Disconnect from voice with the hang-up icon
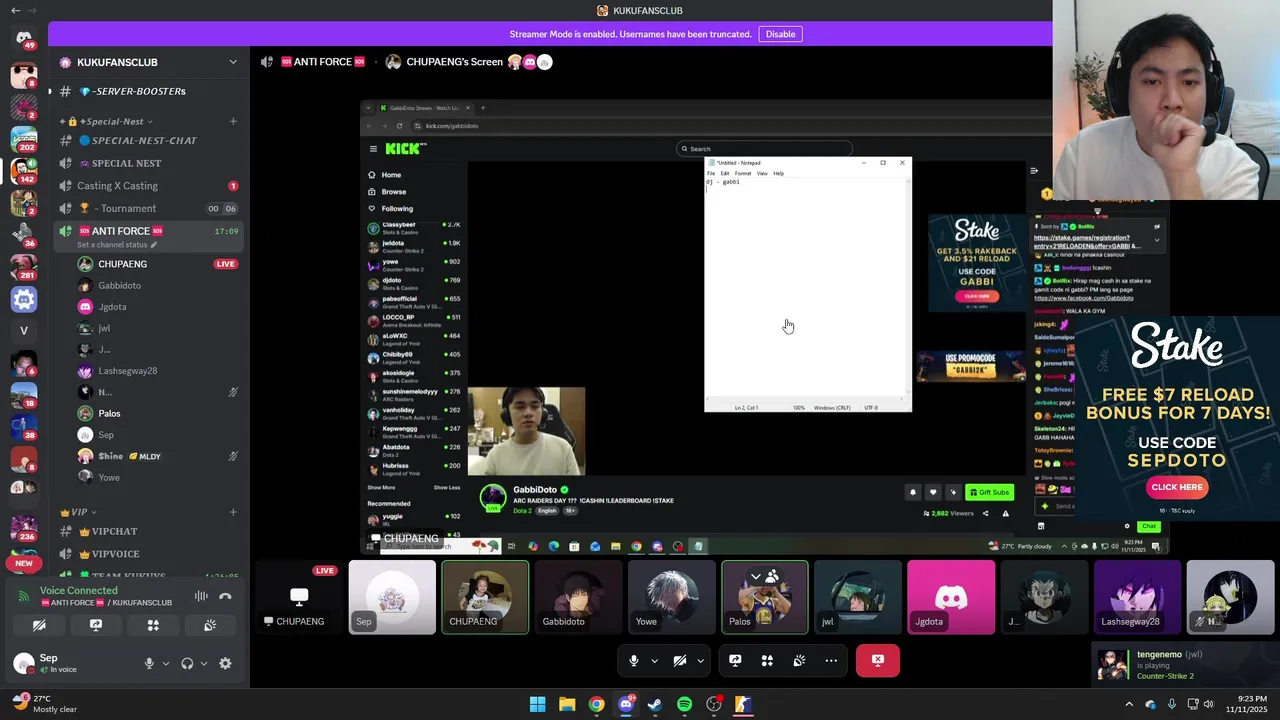The width and height of the screenshot is (1280, 720). 226,596
